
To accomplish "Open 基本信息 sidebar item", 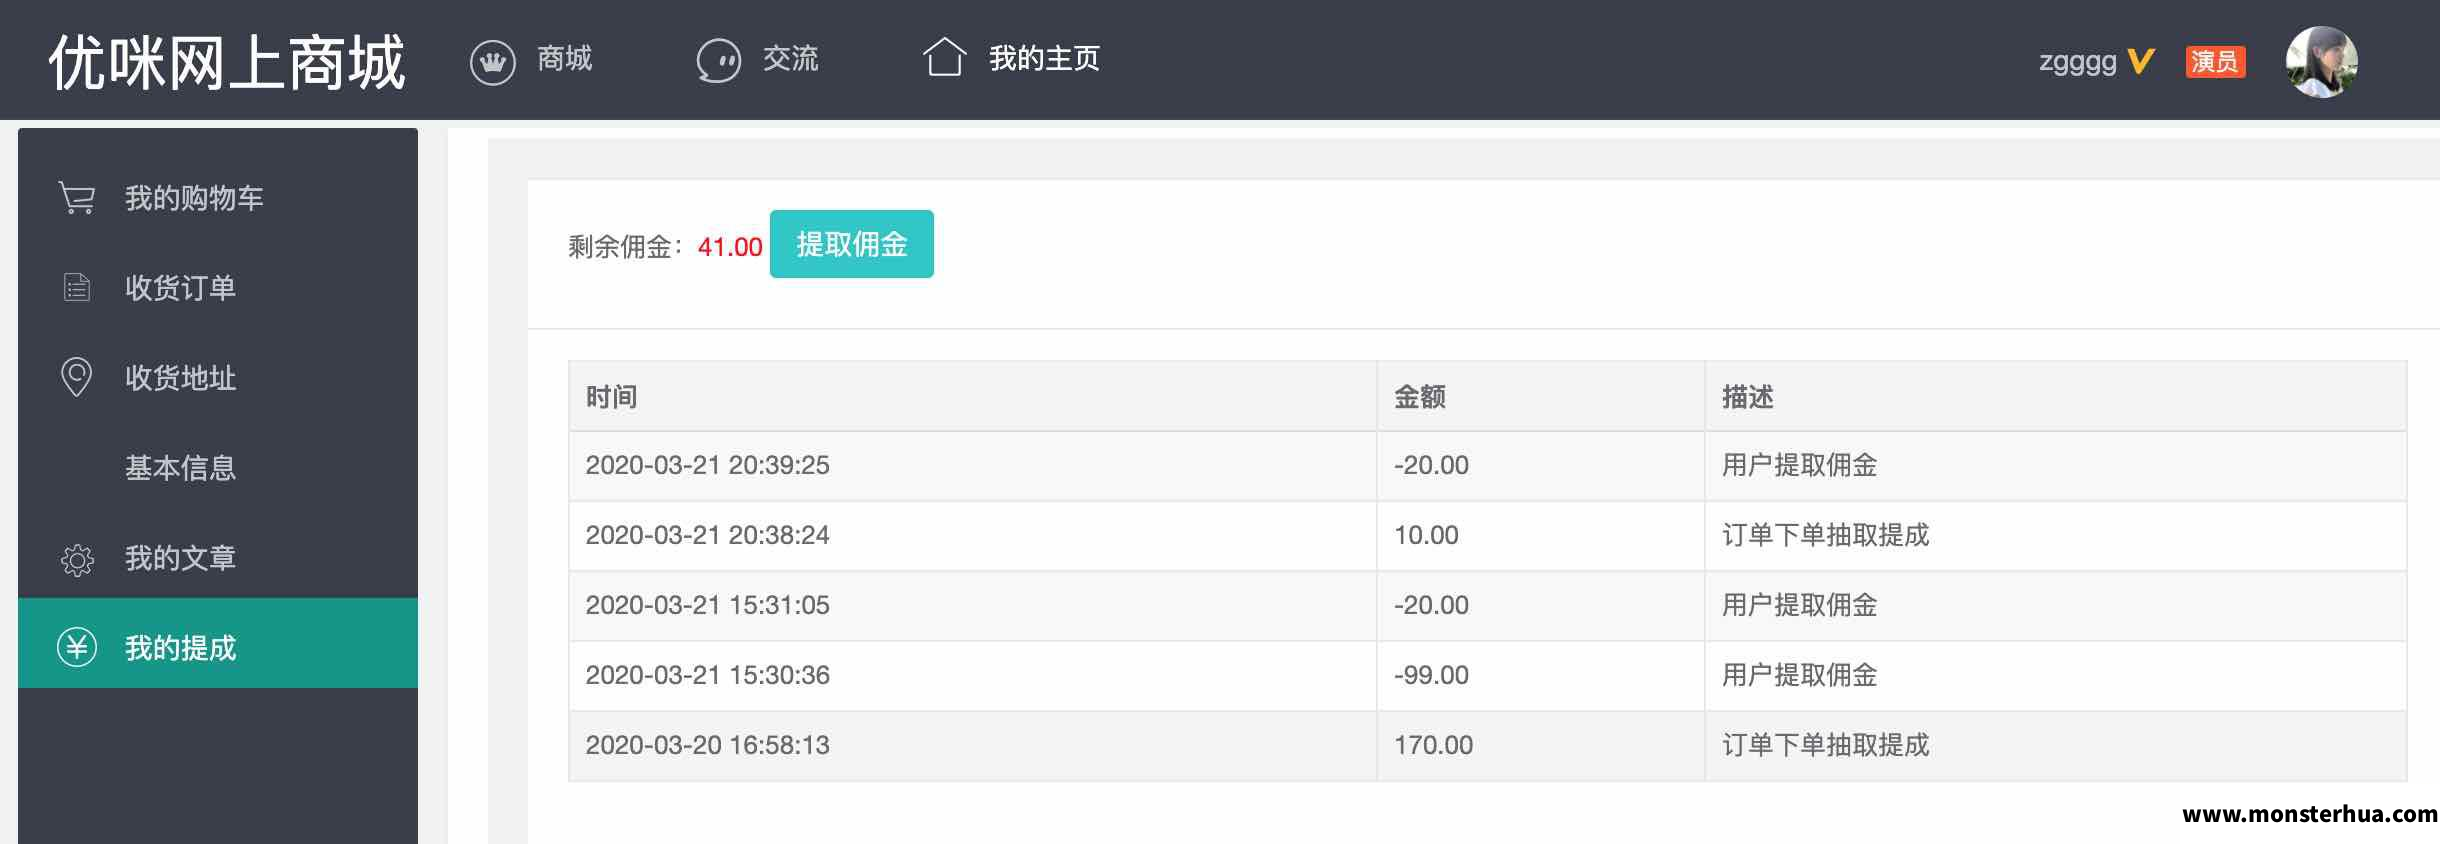I will tap(218, 468).
